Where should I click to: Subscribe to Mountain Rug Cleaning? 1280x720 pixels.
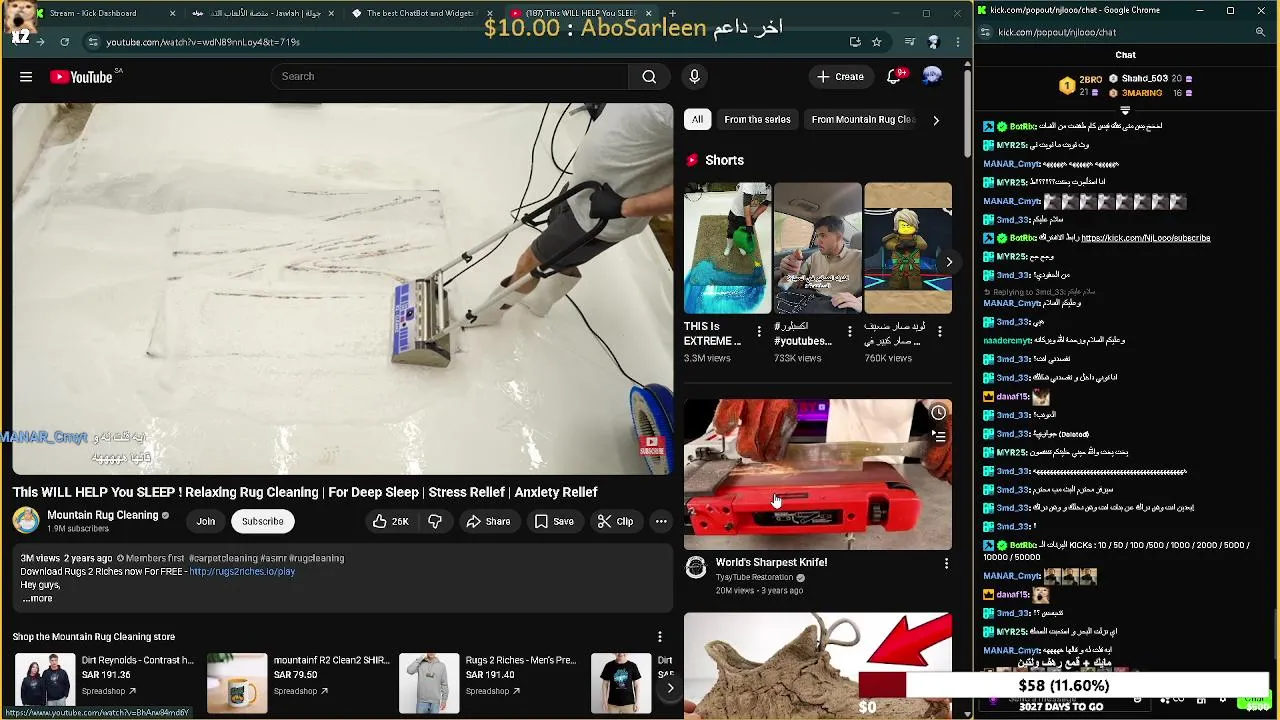coord(262,521)
